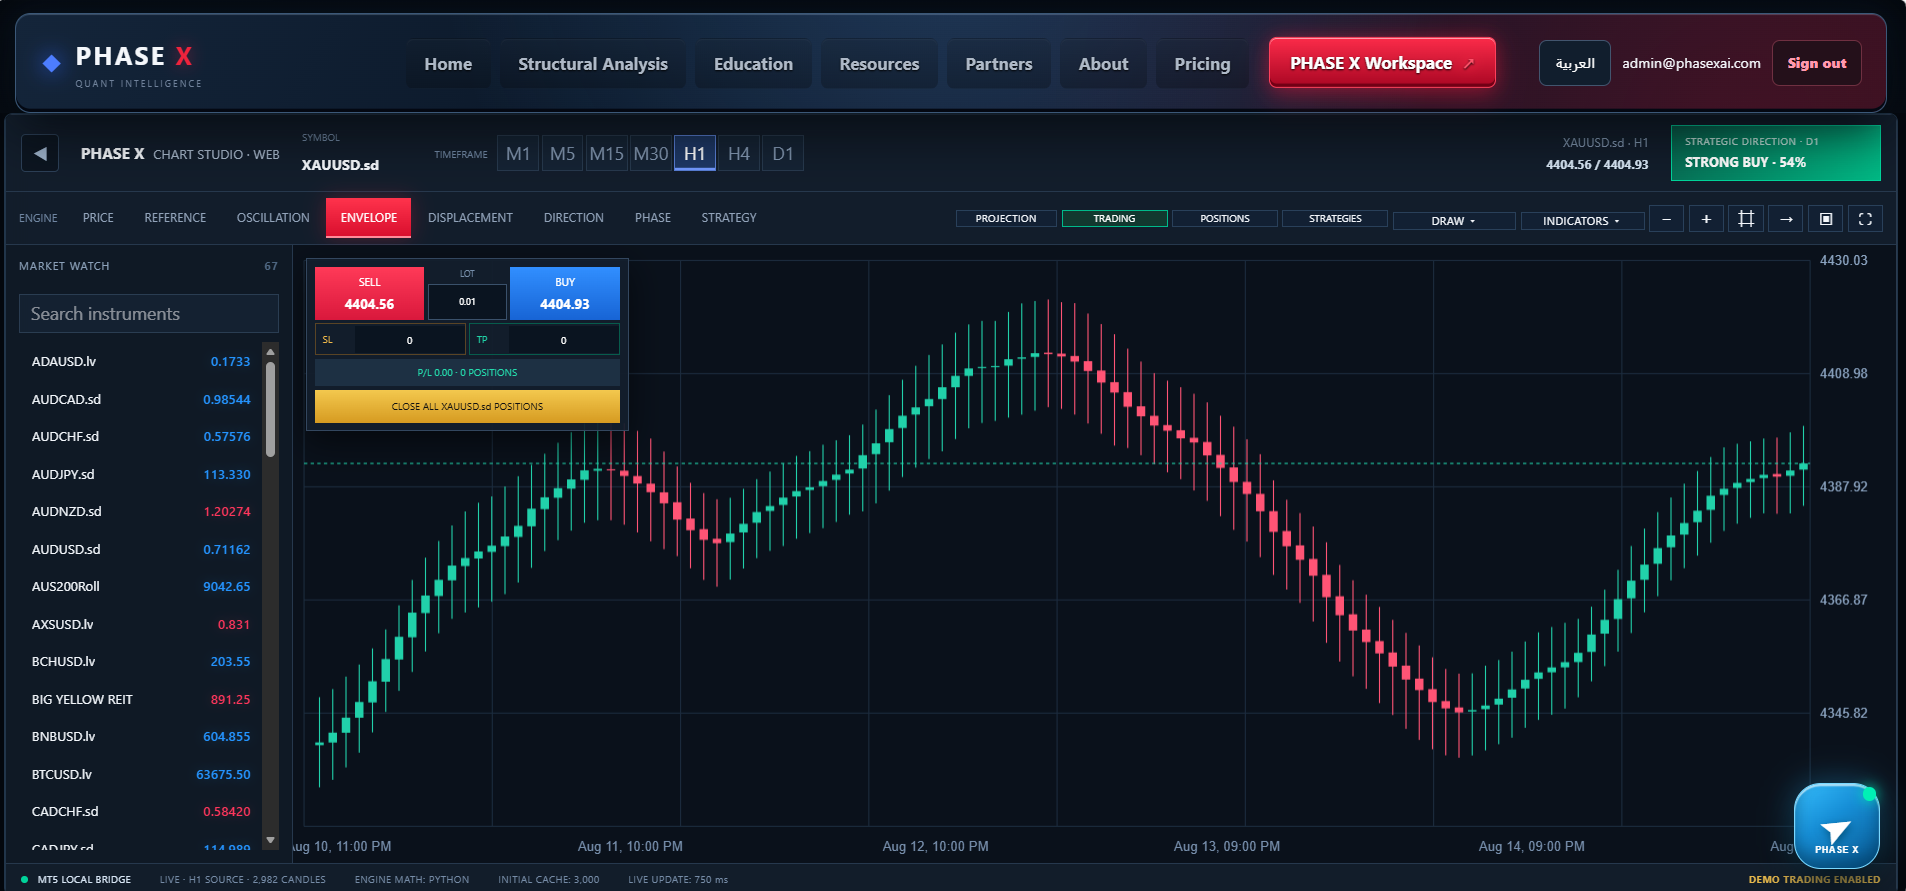
Task: Select the M15 timeframe
Action: pyautogui.click(x=606, y=153)
